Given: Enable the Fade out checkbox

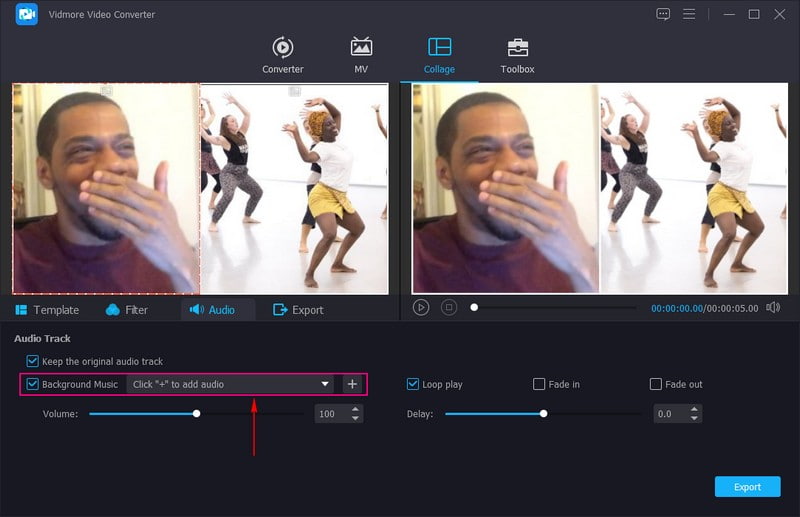Looking at the screenshot, I should (656, 384).
